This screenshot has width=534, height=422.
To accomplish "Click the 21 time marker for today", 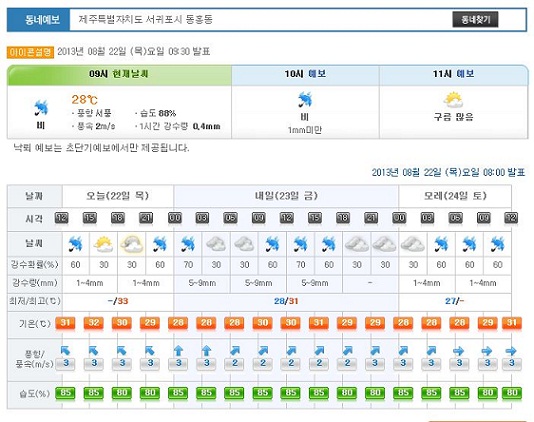I will [x=146, y=218].
